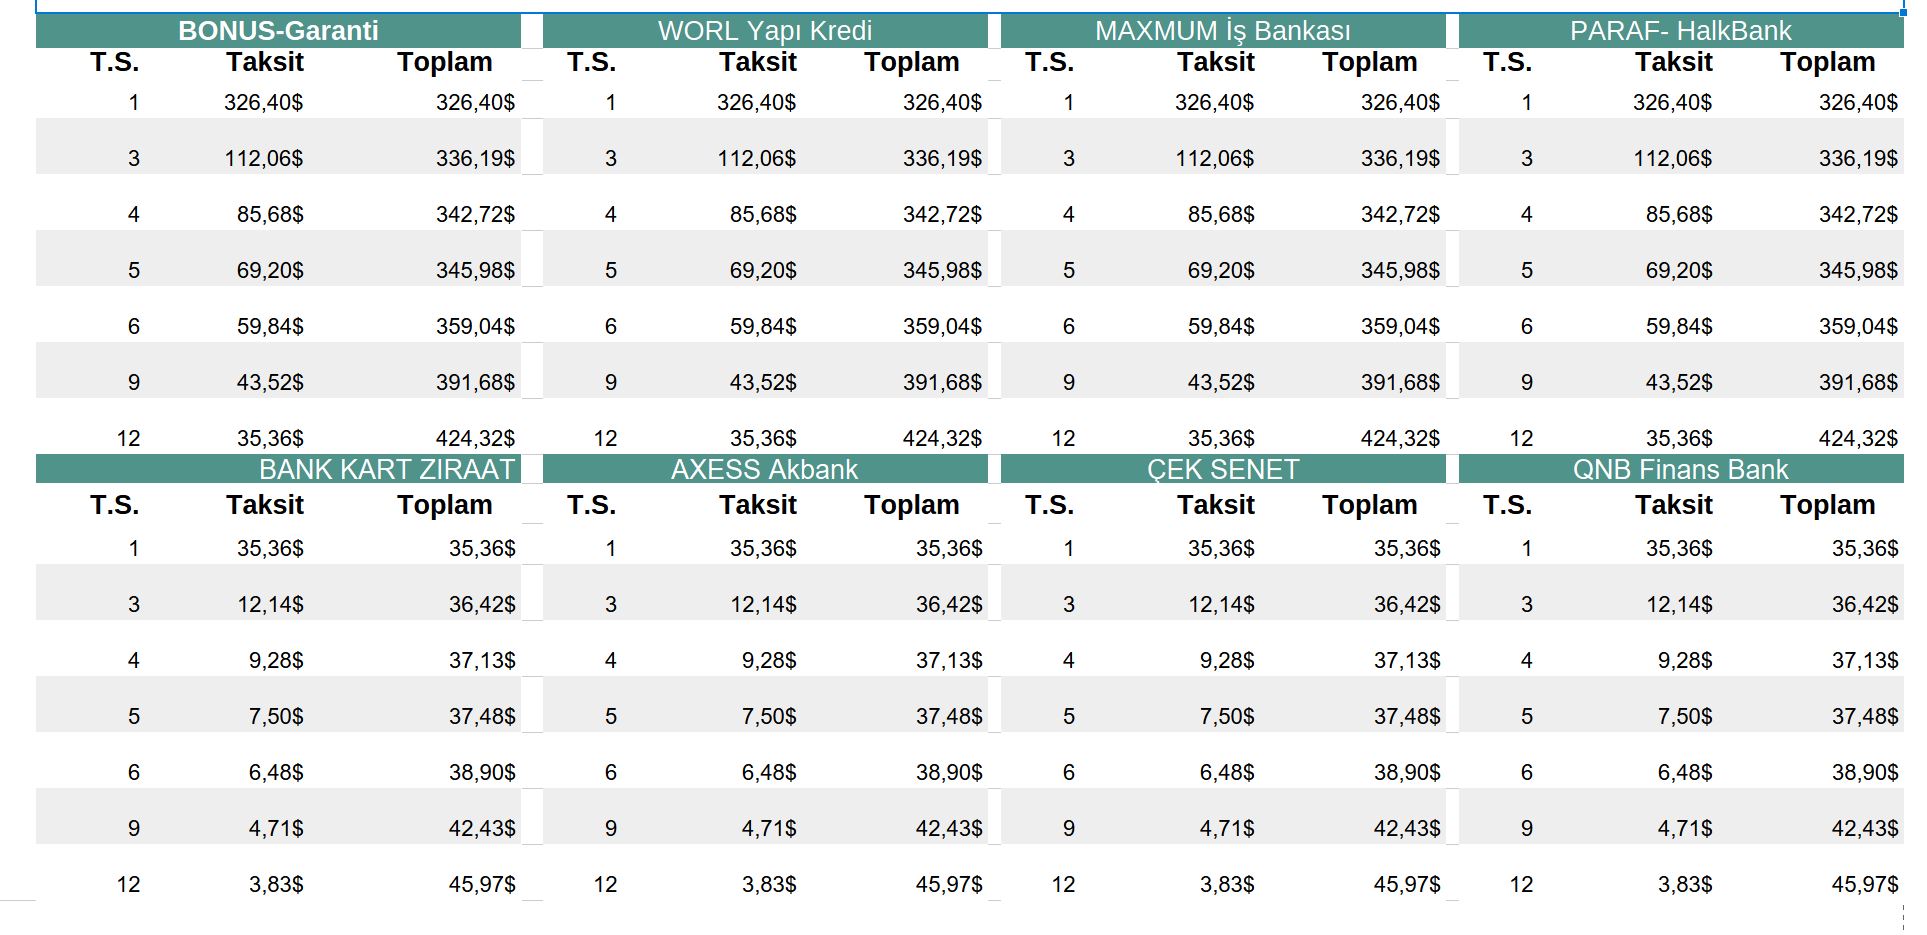Select the T.S. column header under AXESS Akbank

point(591,505)
